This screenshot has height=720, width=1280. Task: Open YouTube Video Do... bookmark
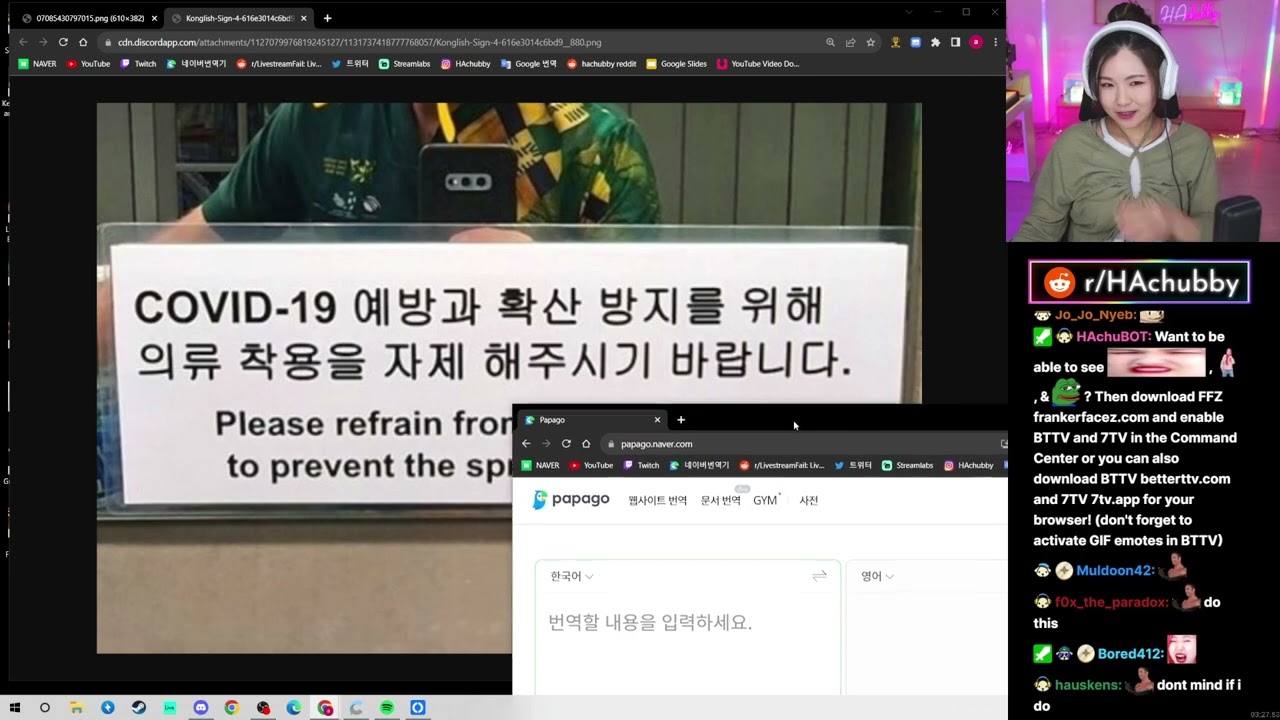(758, 64)
